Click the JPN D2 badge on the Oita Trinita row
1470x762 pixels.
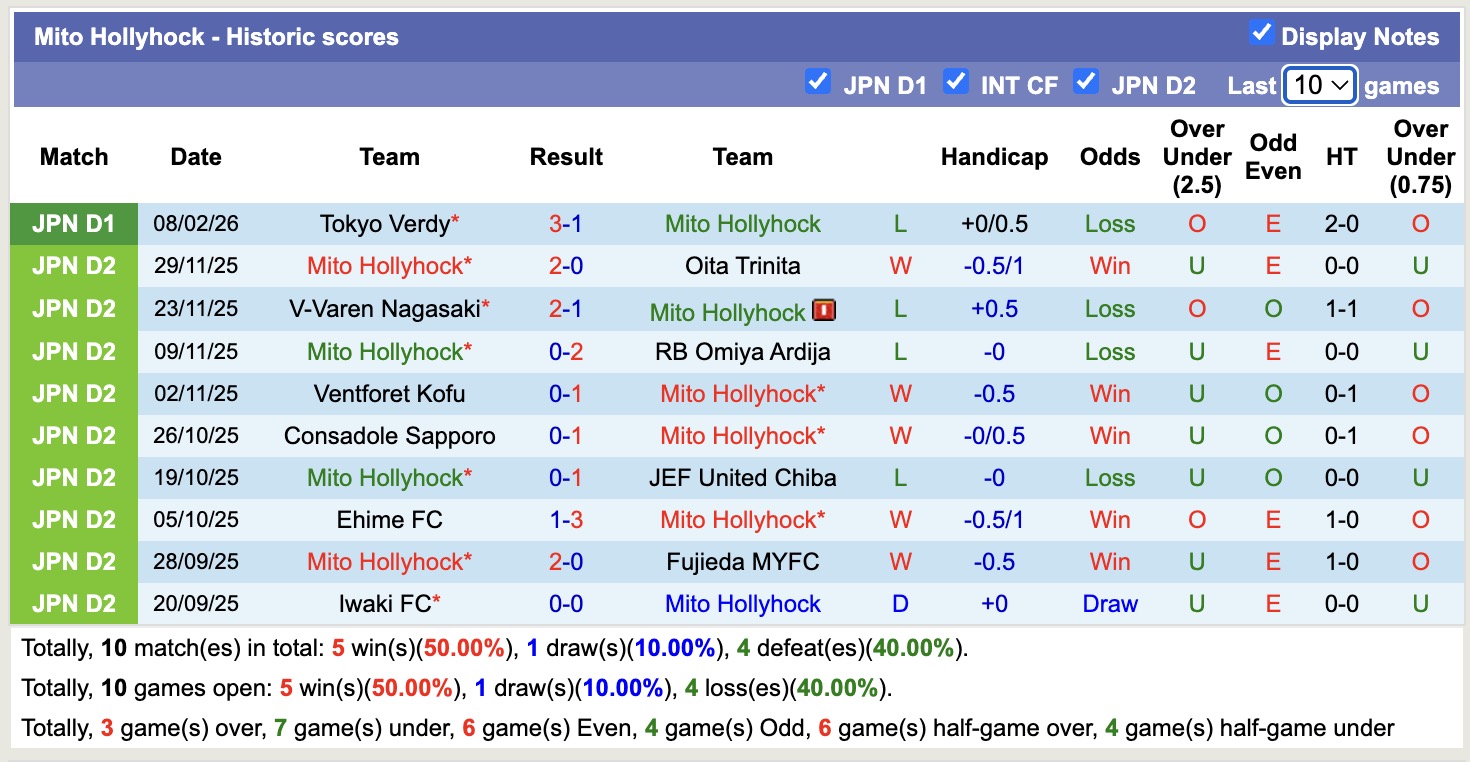[74, 266]
